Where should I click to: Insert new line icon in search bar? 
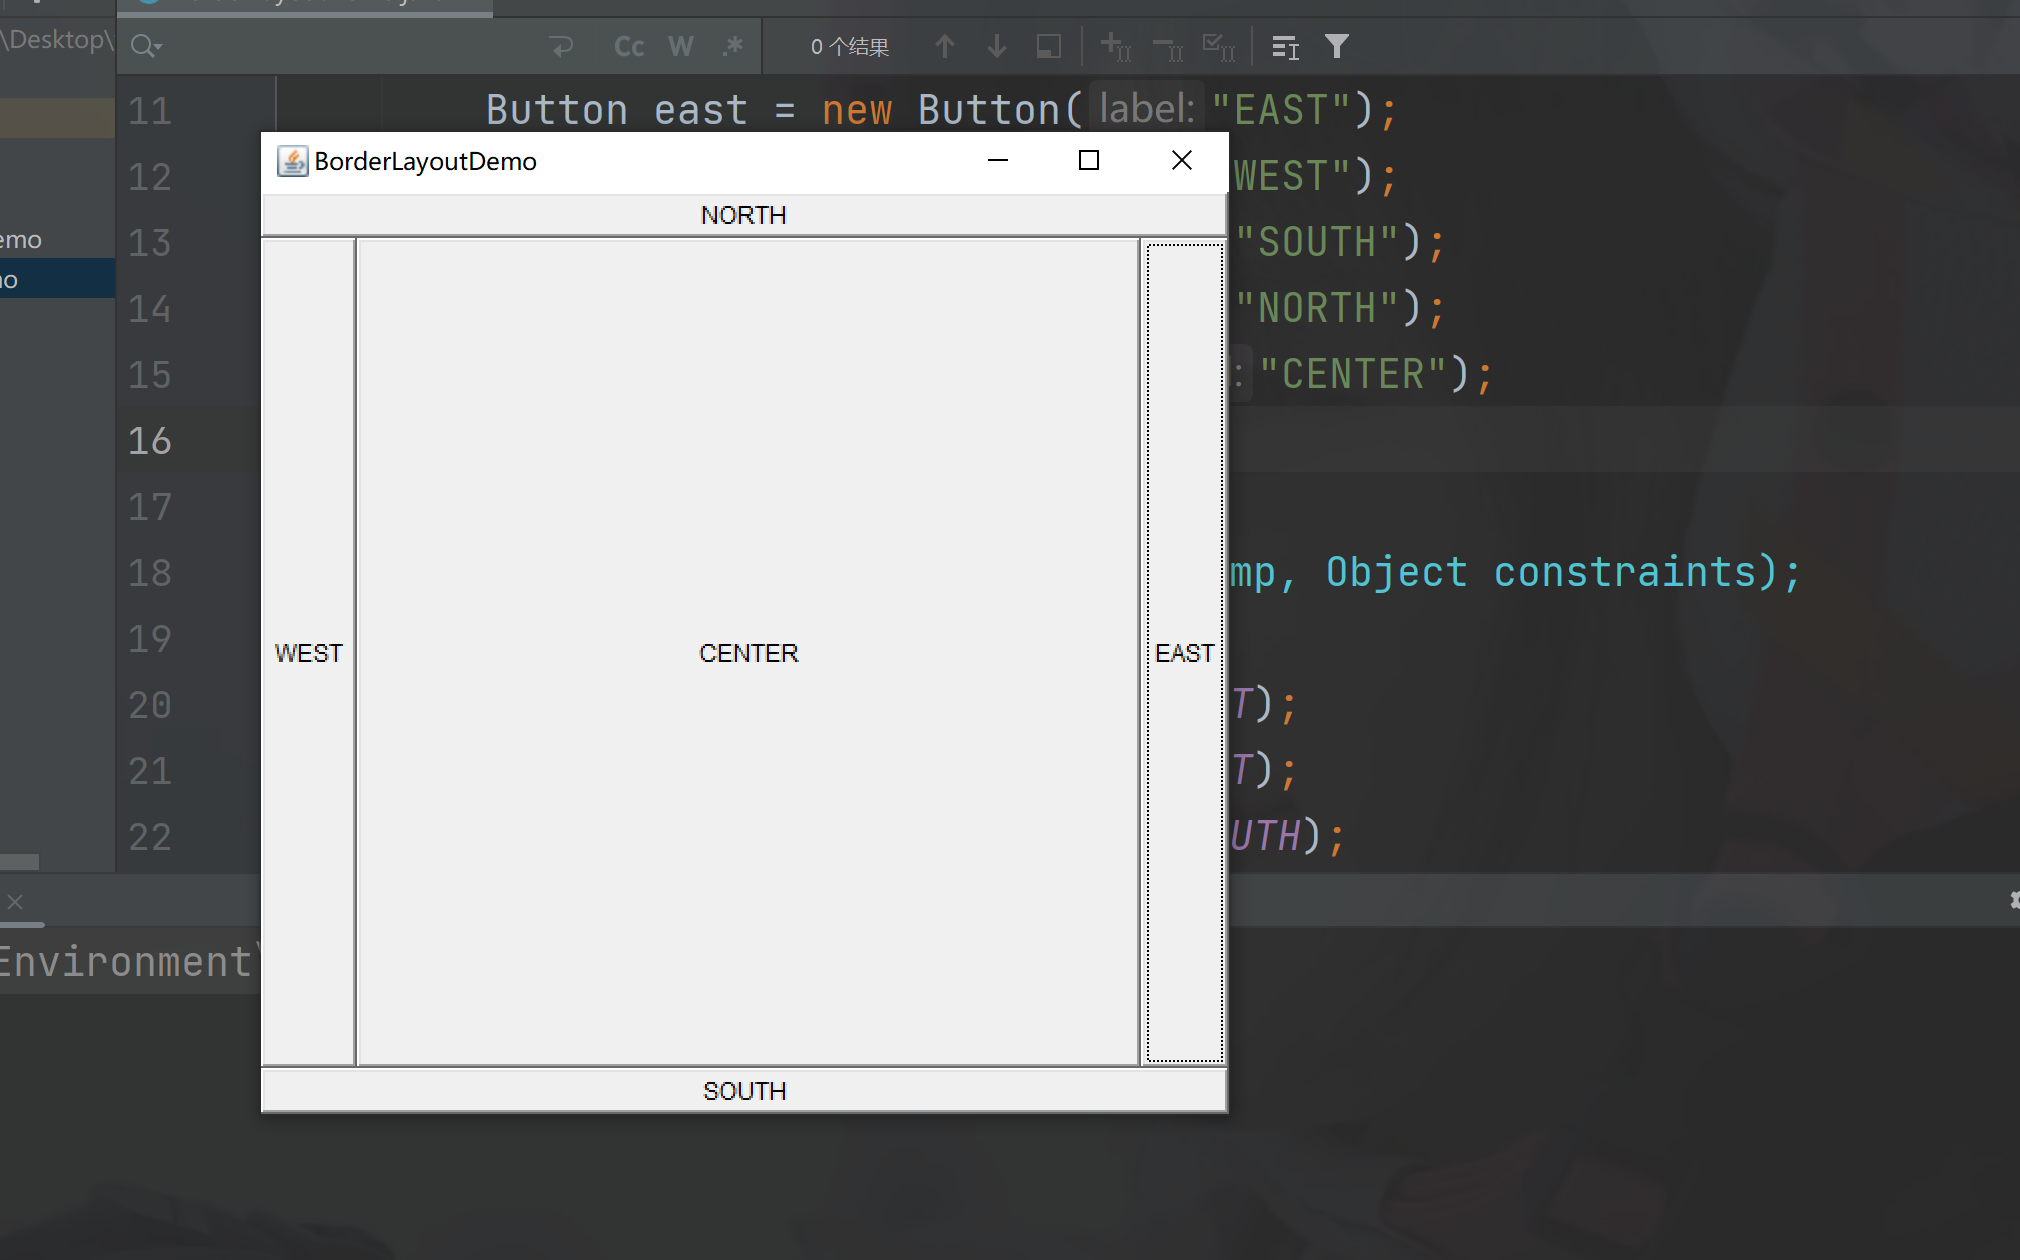pos(562,46)
